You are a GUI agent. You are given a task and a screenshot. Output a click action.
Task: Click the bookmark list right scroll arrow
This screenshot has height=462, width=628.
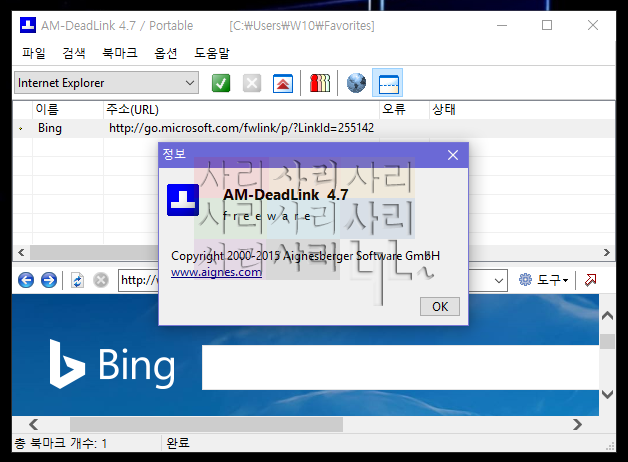pyautogui.click(x=606, y=253)
